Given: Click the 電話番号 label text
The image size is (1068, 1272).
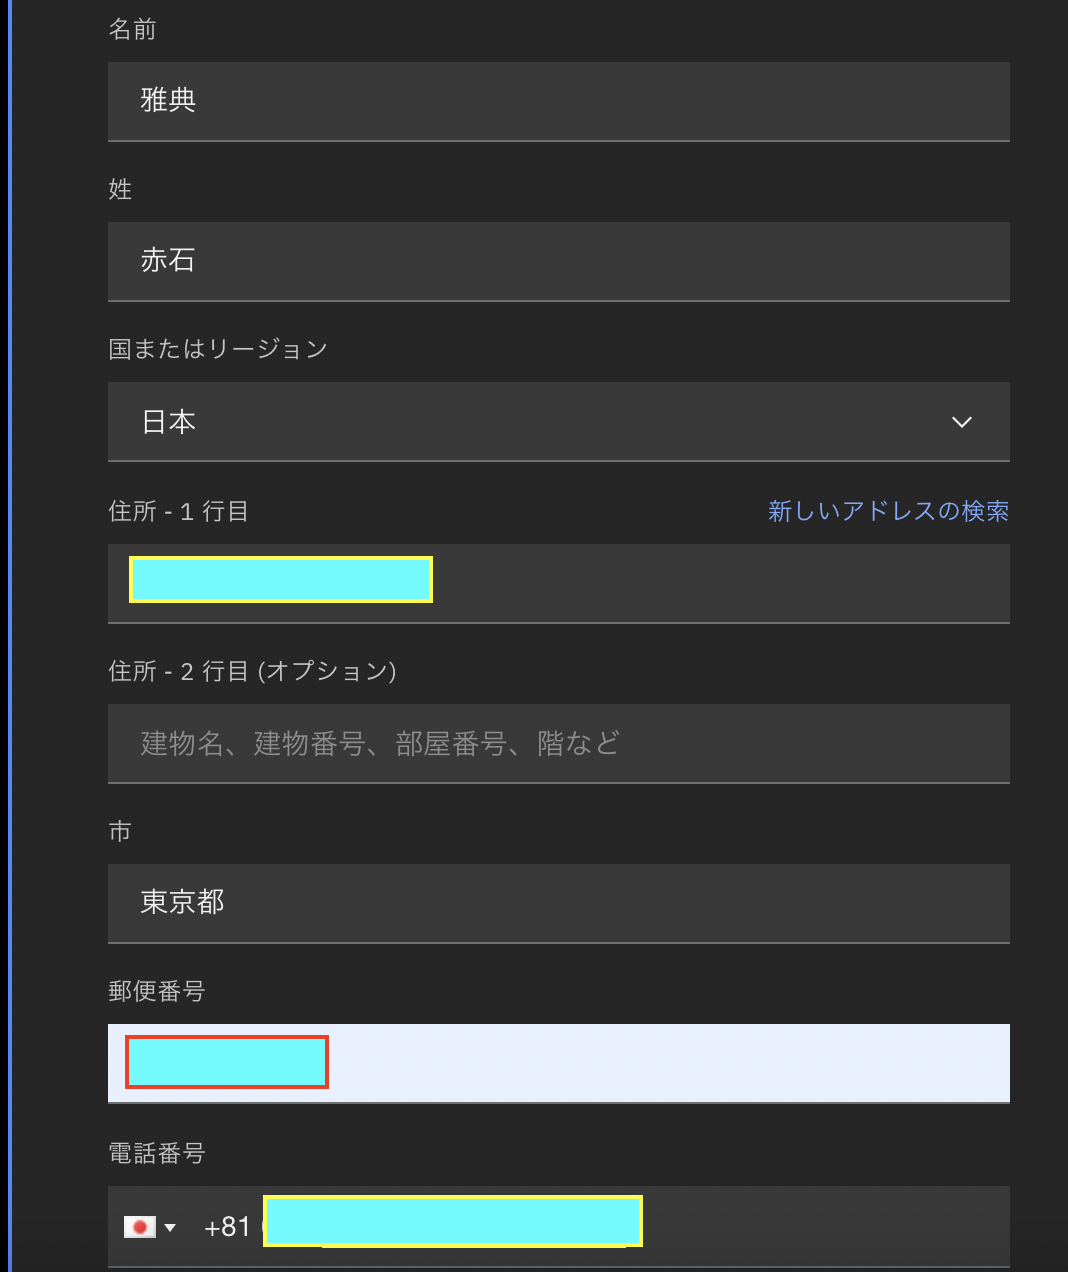Looking at the screenshot, I should 156,1154.
